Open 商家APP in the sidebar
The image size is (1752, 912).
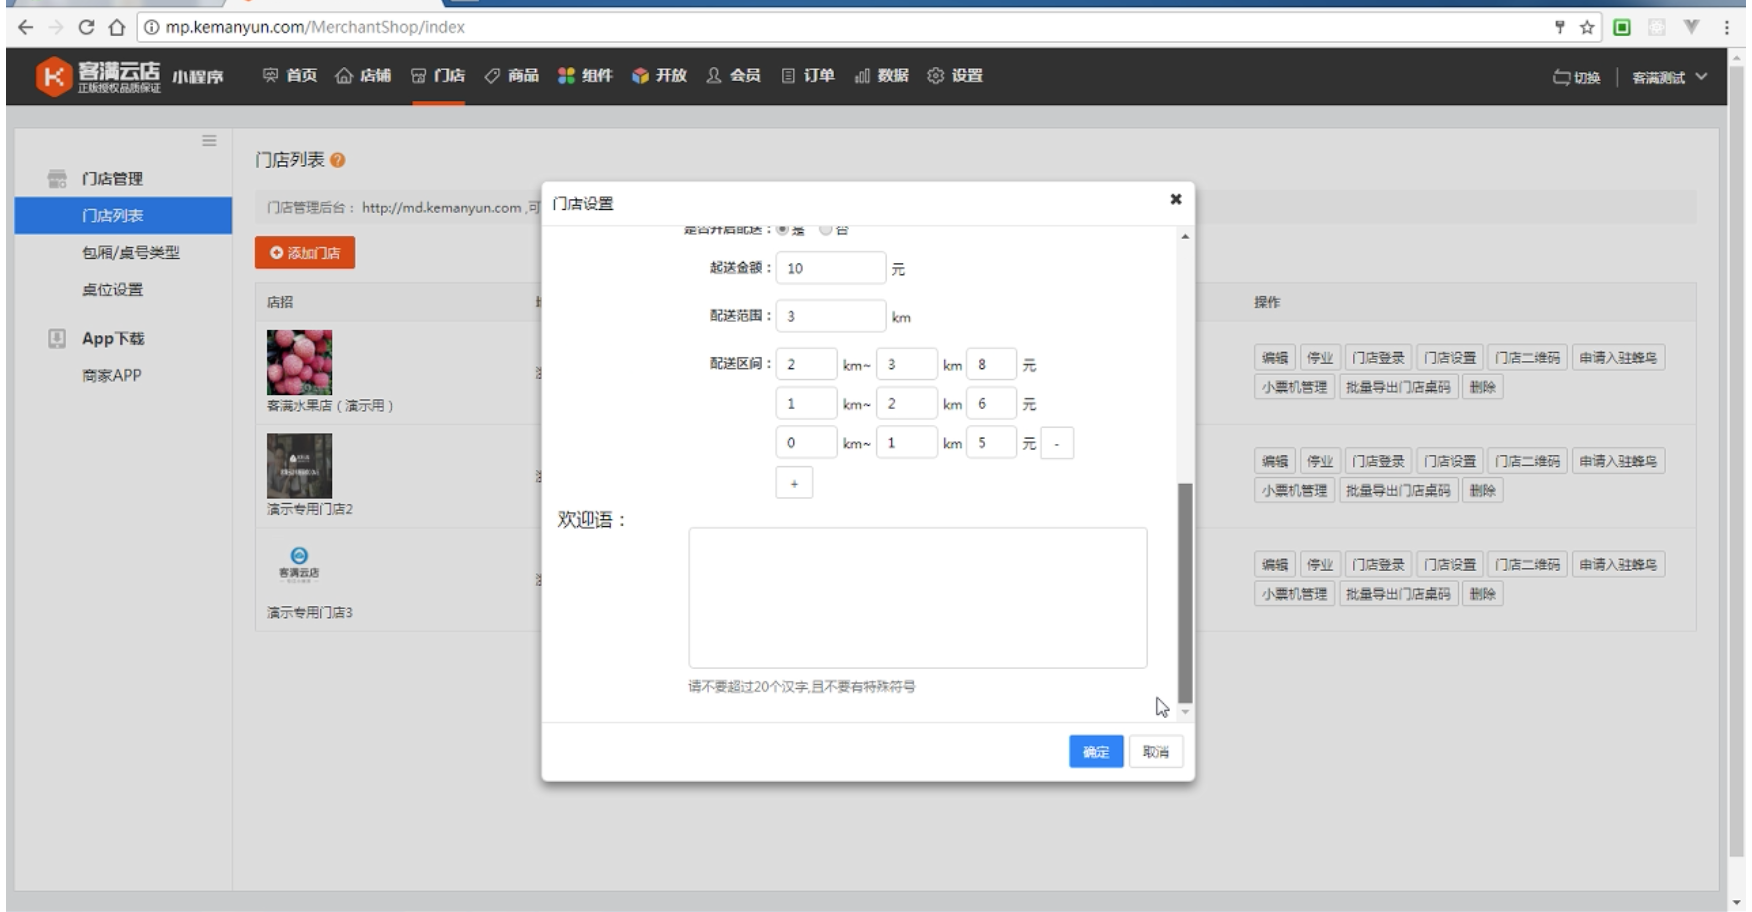(112, 376)
